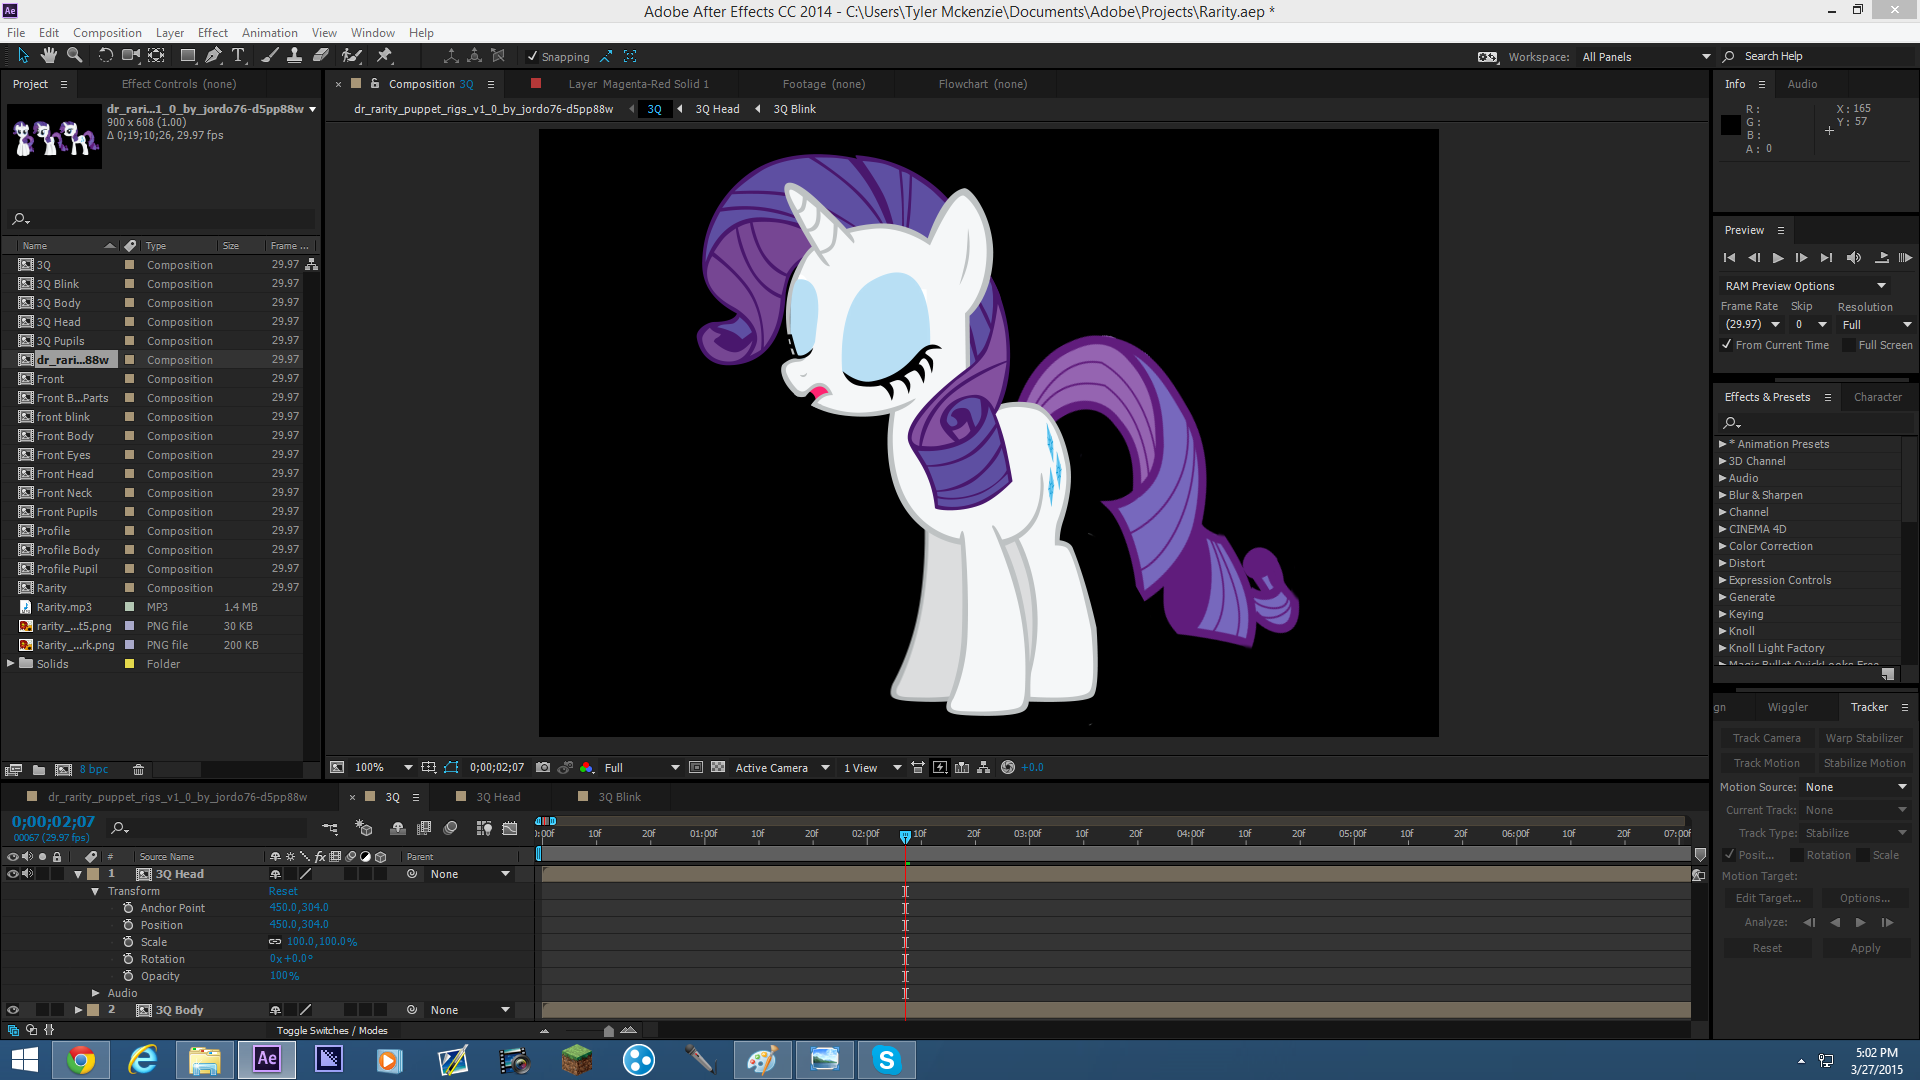Viewport: 1920px width, 1080px height.
Task: Open the Animation menu
Action: [x=270, y=33]
